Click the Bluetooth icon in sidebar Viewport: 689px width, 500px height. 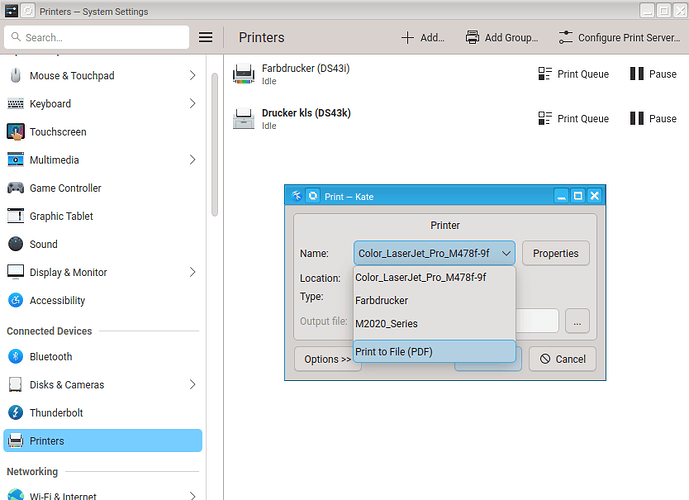coord(15,357)
